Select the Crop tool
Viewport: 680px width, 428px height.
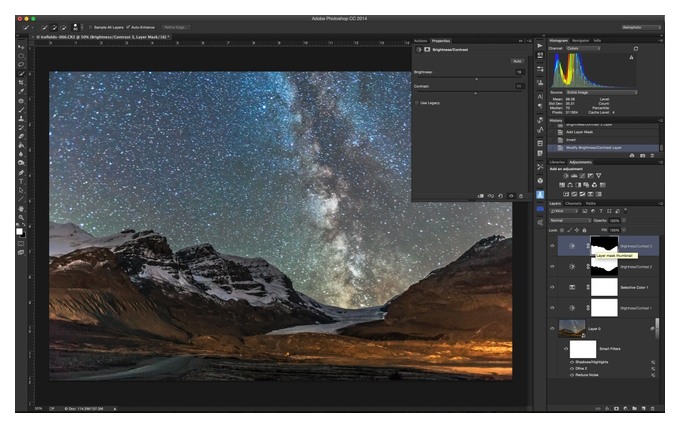tap(21, 82)
